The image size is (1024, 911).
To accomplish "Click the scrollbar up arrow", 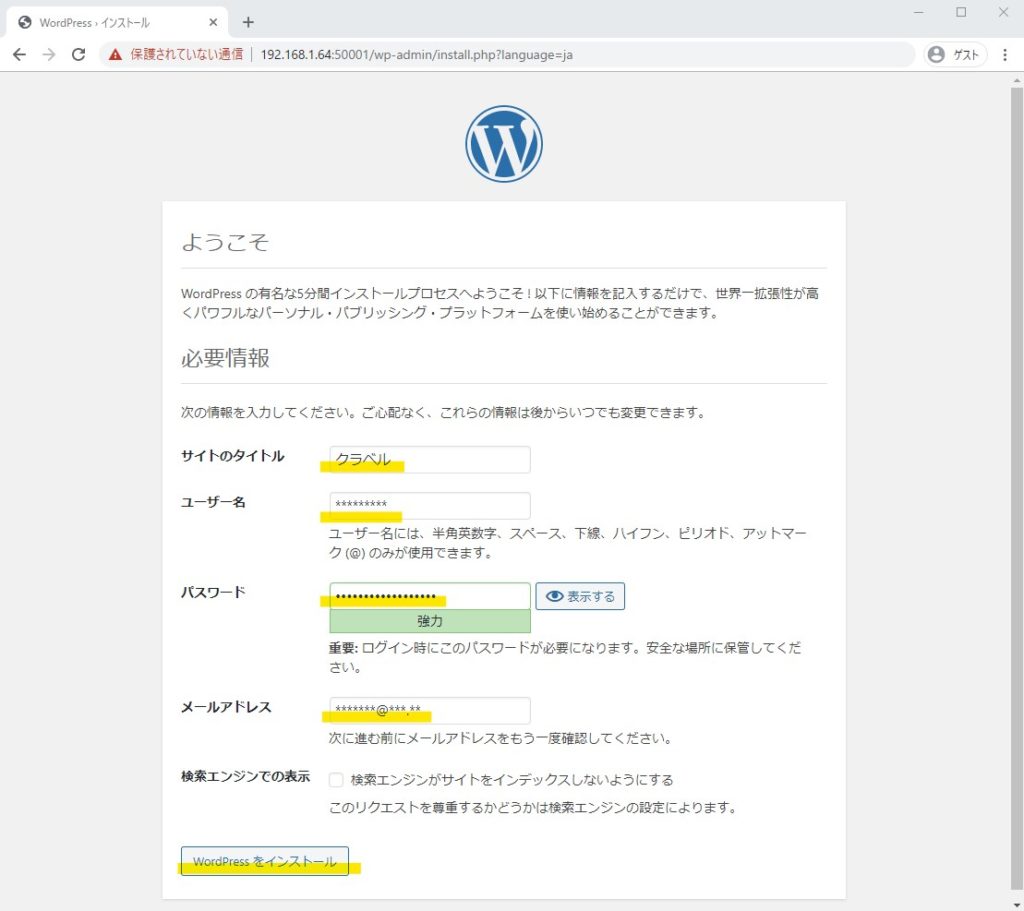I will pos(1016,80).
